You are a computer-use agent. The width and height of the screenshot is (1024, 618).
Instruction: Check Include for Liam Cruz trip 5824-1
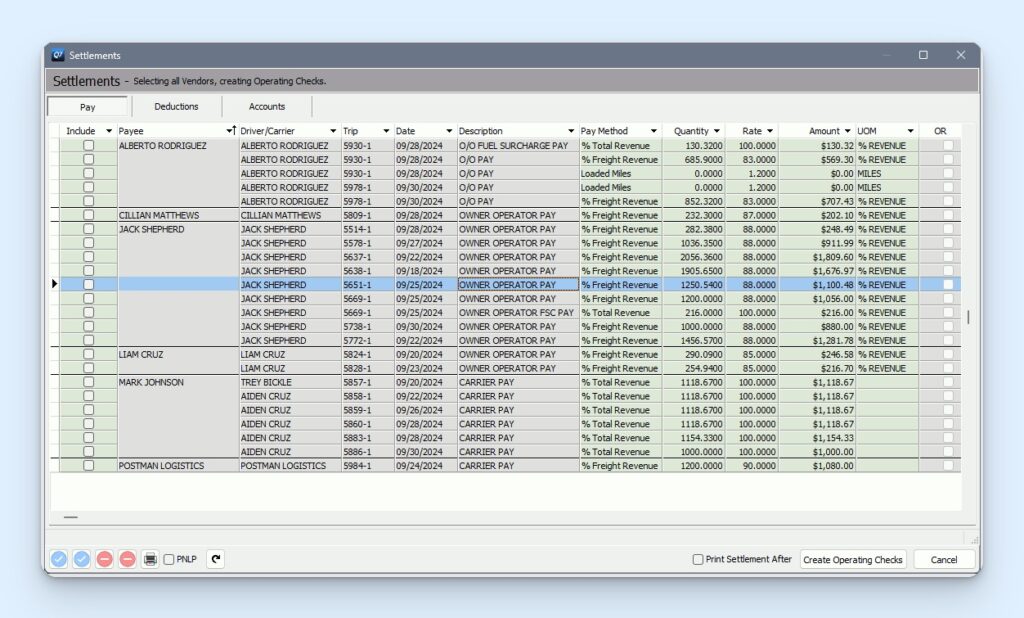89,354
